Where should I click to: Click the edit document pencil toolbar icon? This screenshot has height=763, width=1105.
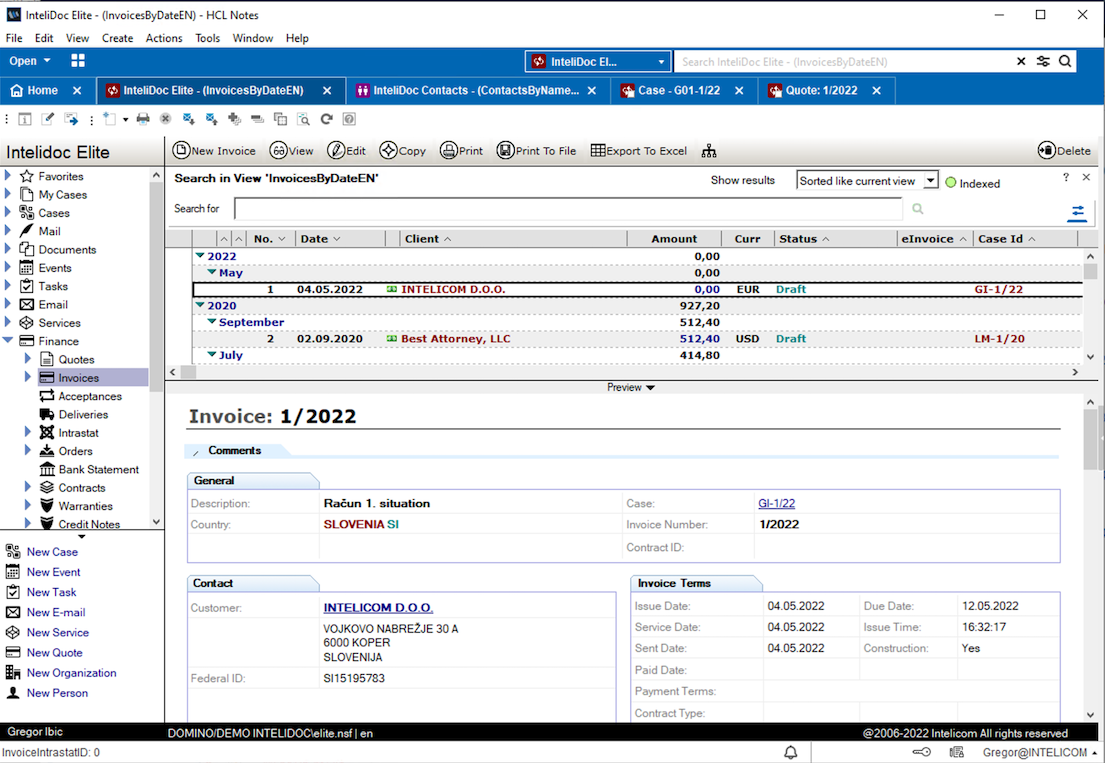(48, 119)
